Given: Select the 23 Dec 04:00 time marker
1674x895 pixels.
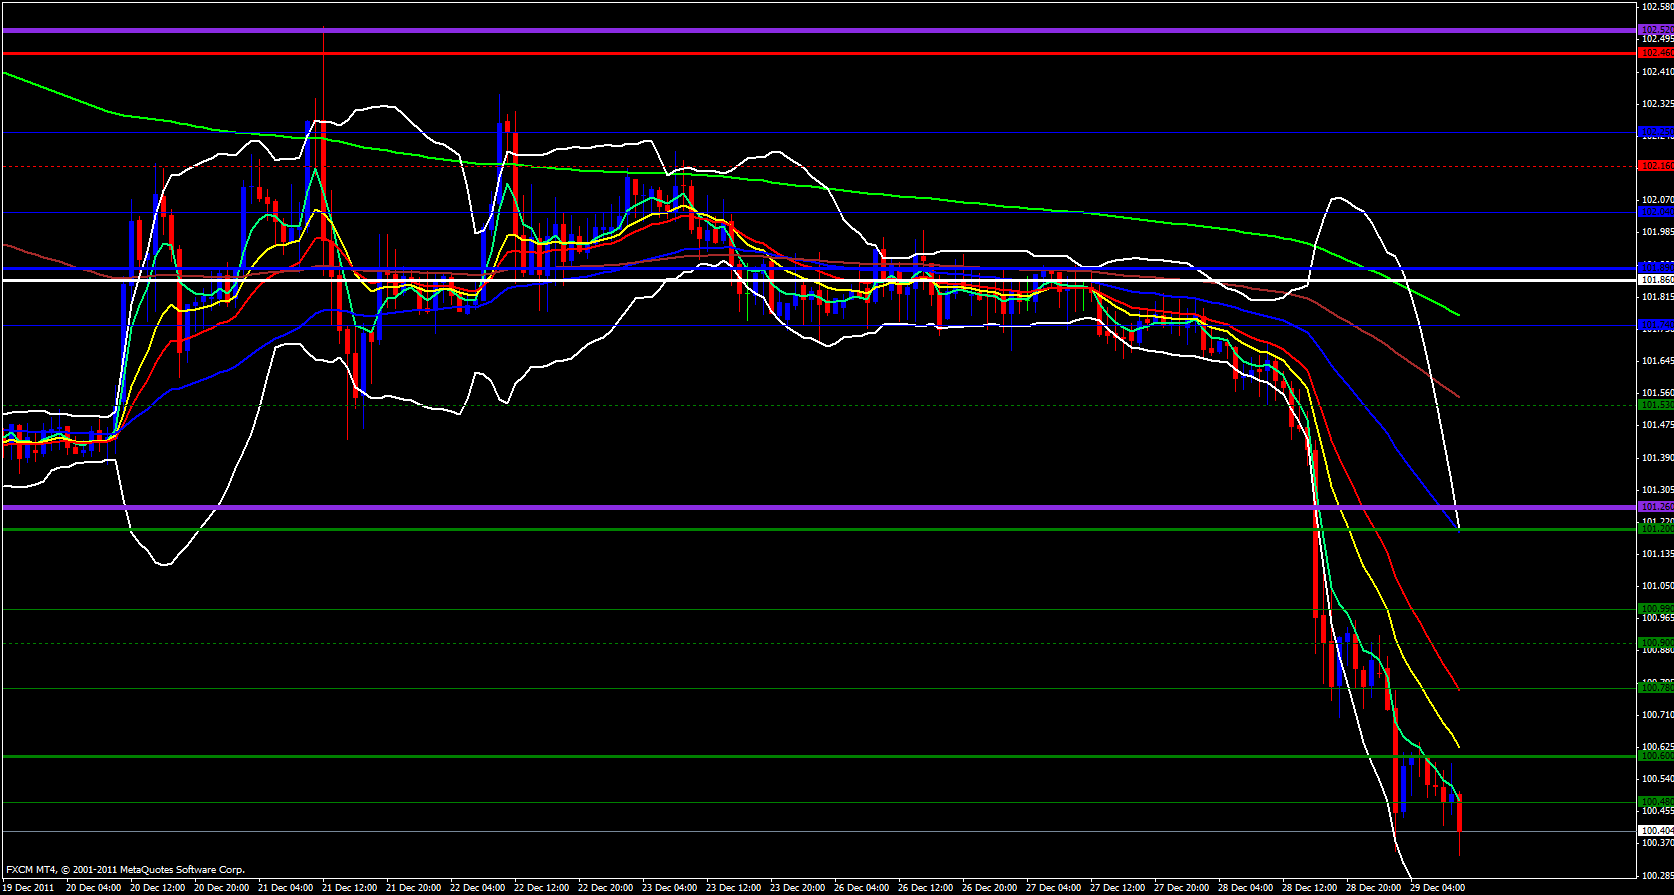Looking at the screenshot, I should (669, 888).
